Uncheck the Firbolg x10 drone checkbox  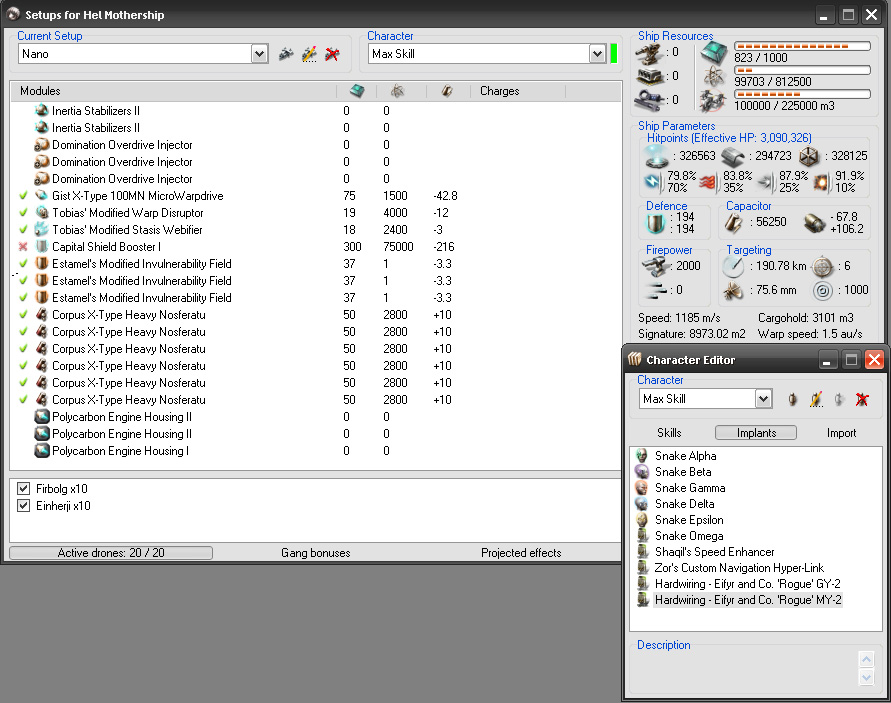23,488
